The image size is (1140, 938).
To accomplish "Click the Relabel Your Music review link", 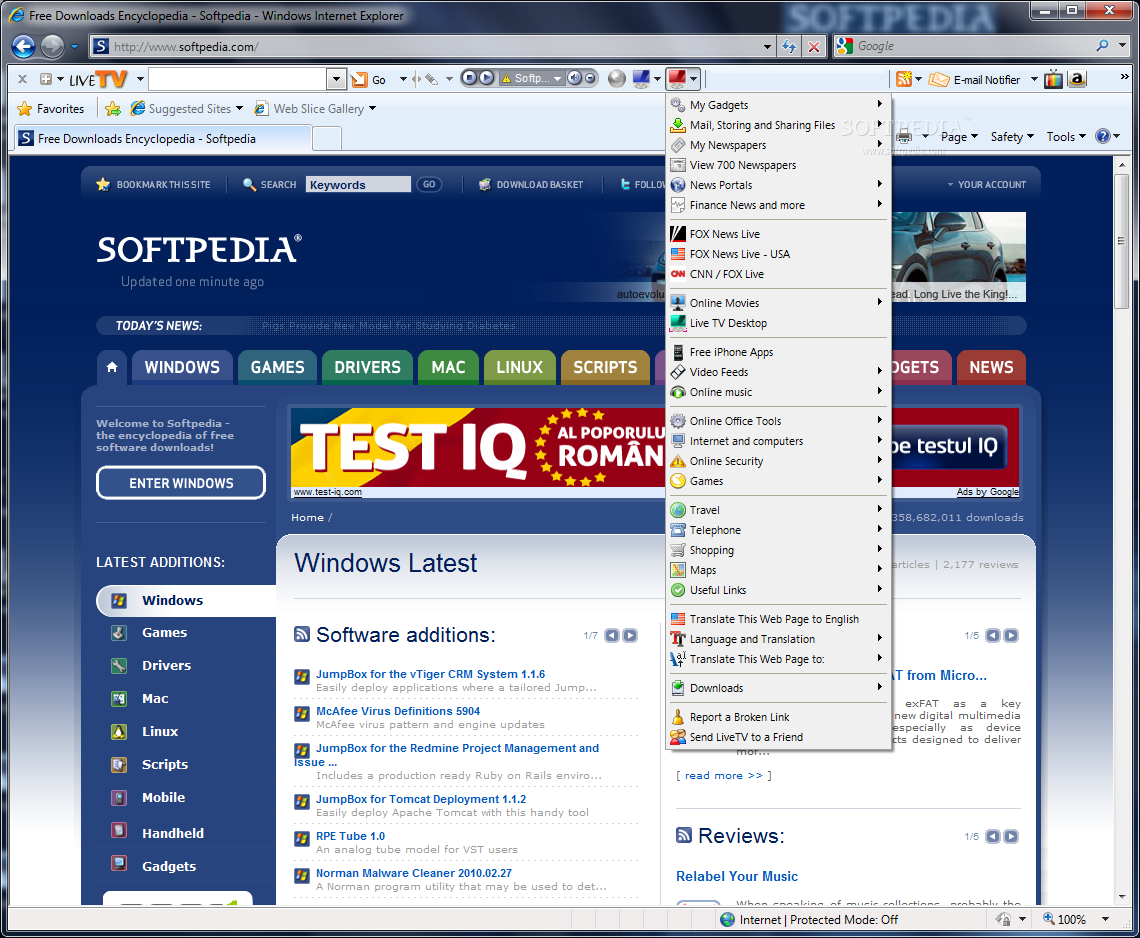I will [x=736, y=876].
